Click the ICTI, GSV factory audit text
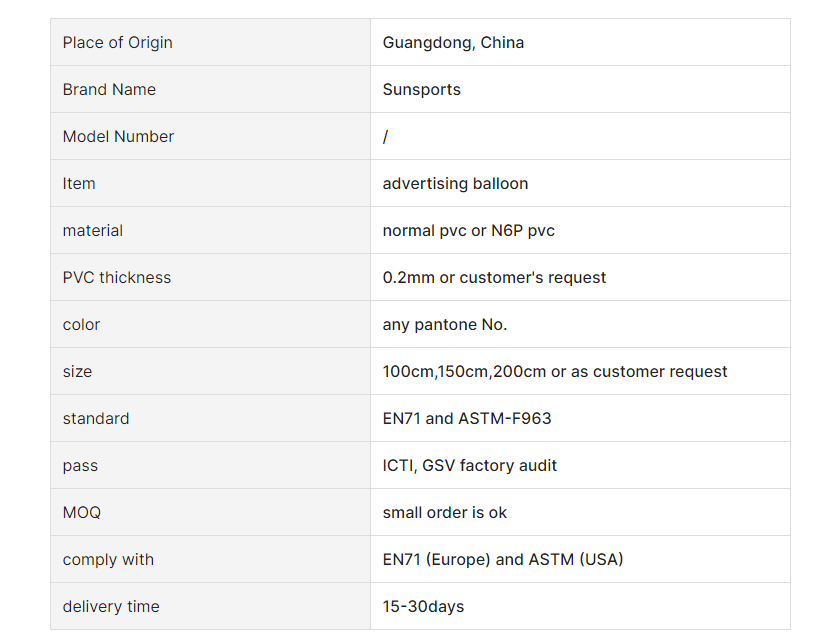The height and width of the screenshot is (641, 837). [469, 465]
